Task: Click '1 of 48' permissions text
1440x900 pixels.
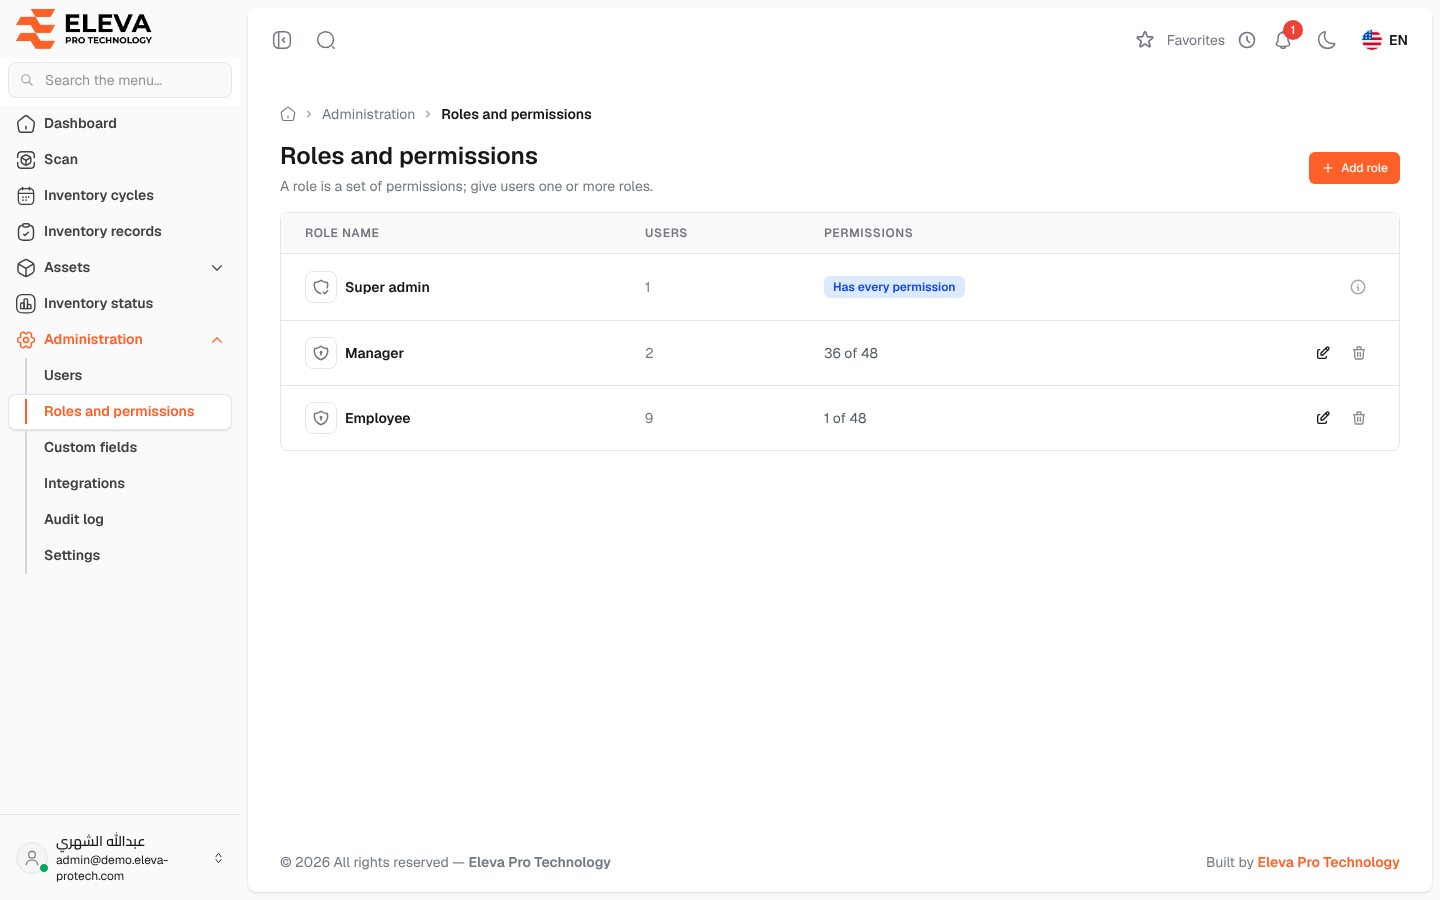Action: point(845,418)
